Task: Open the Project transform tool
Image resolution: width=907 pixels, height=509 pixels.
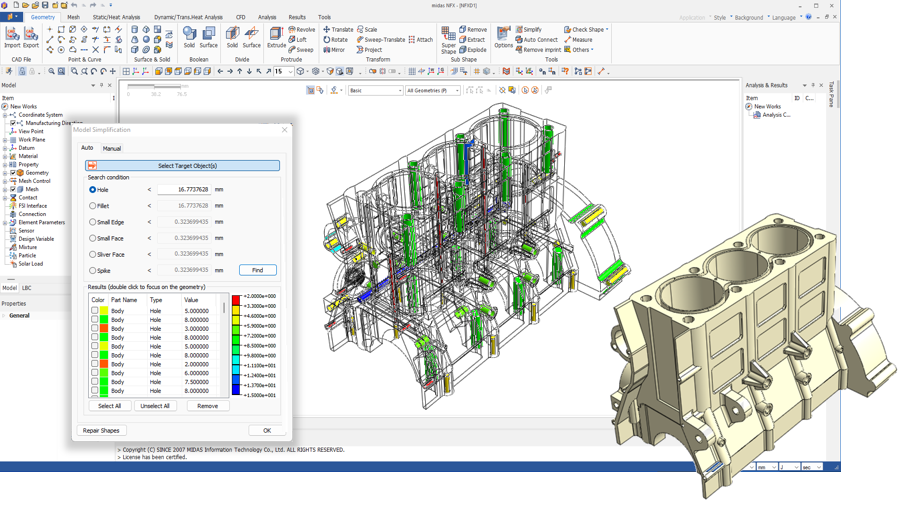Action: (369, 50)
